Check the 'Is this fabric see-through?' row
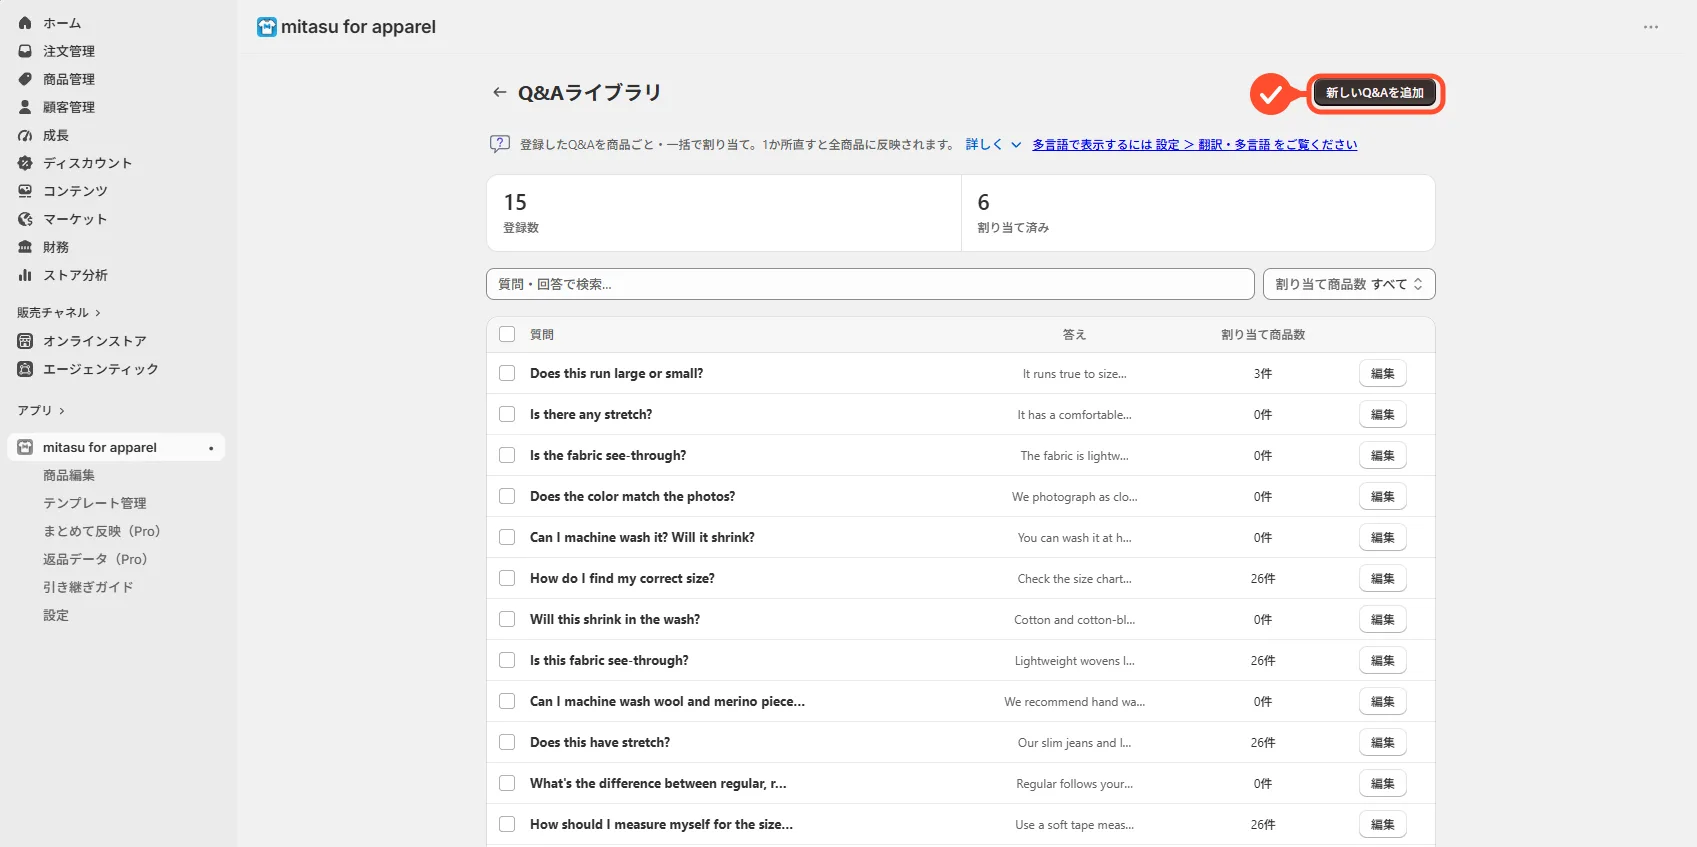The height and width of the screenshot is (847, 1697). (507, 660)
